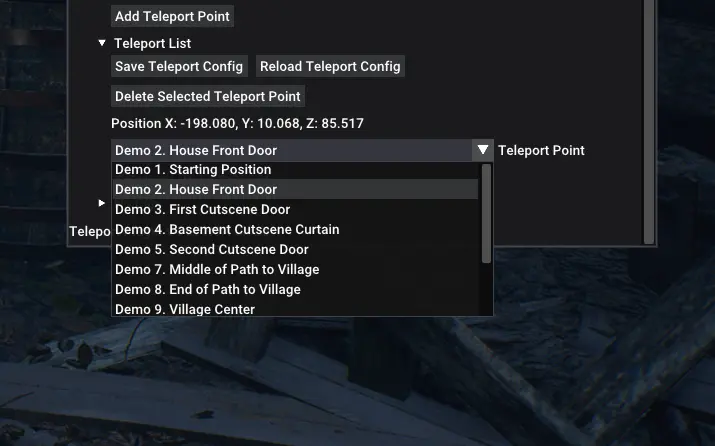Expand the collapsed section arrow below Teleport List
The width and height of the screenshot is (715, 446).
[x=102, y=203]
